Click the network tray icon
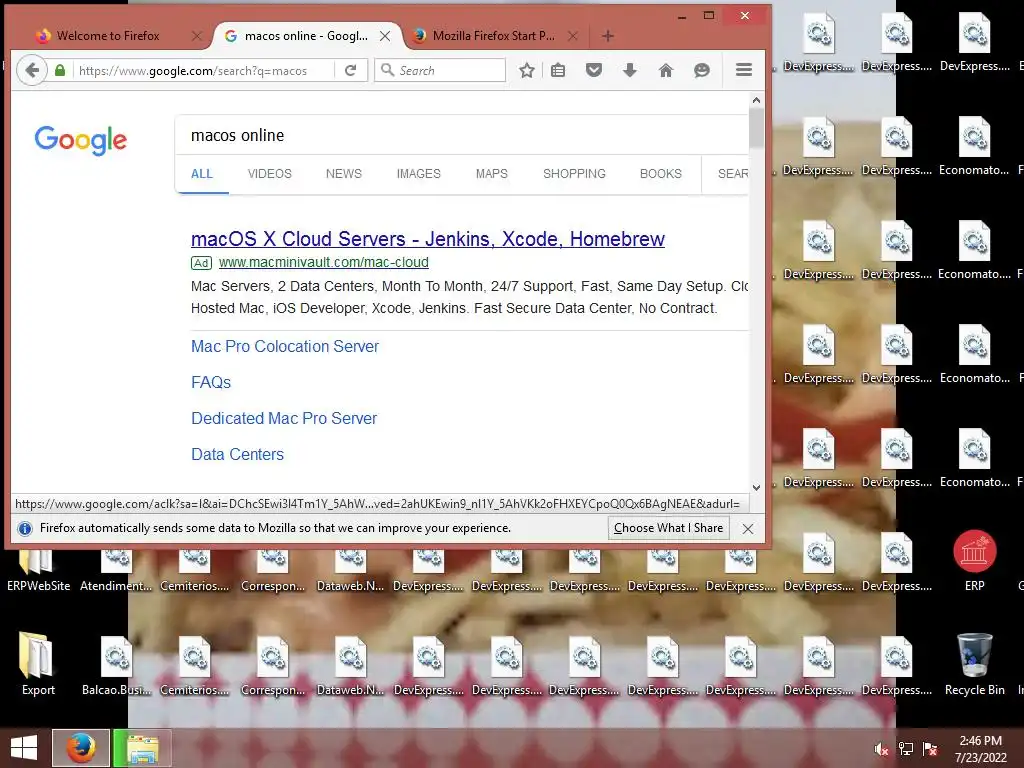 click(906, 749)
